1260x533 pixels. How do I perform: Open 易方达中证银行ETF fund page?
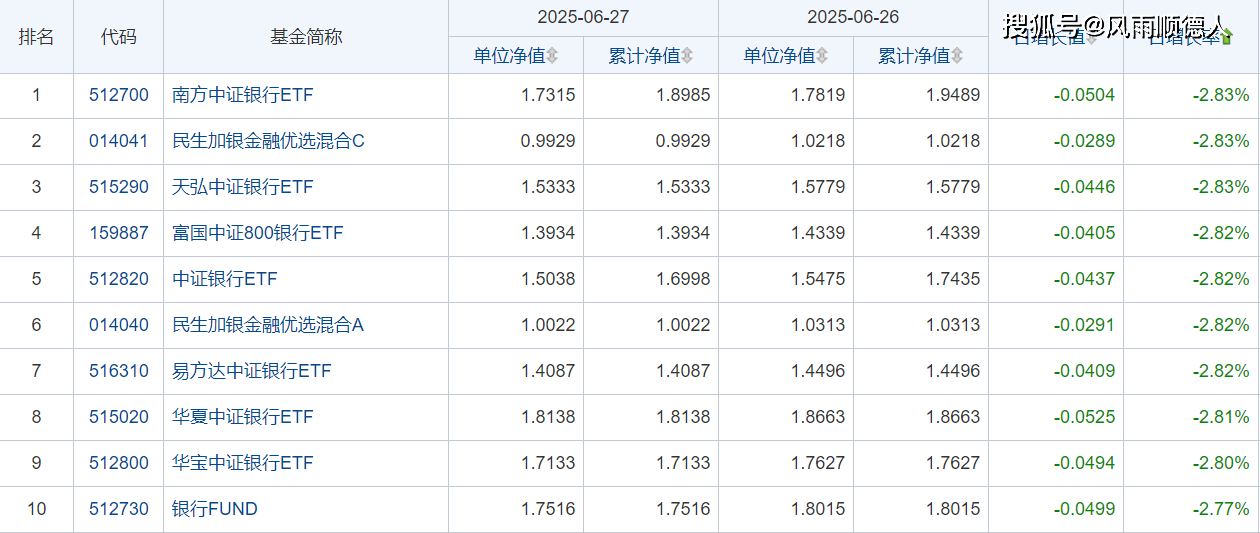(x=252, y=372)
